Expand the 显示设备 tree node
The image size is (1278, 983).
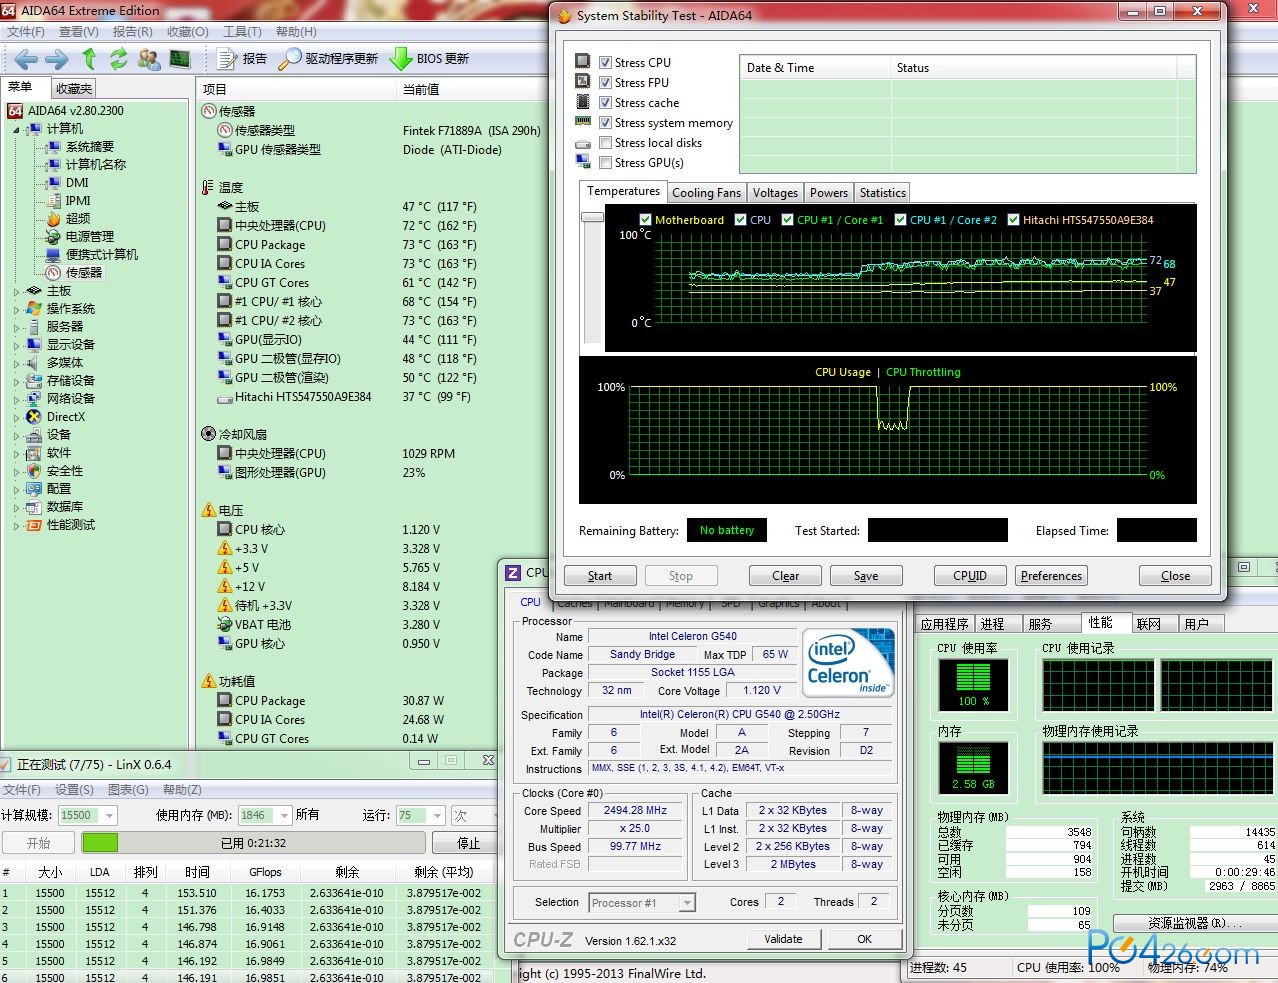click(x=16, y=345)
